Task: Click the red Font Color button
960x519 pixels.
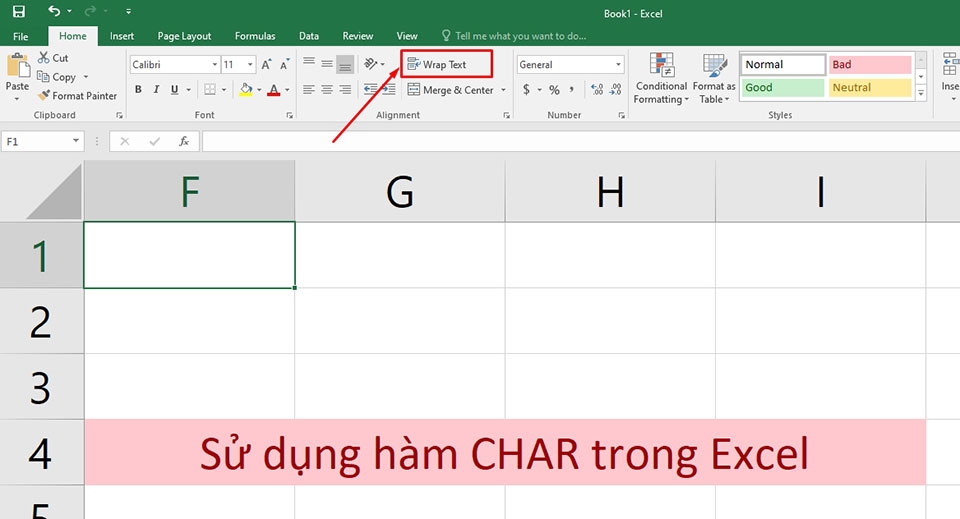Action: (274, 90)
